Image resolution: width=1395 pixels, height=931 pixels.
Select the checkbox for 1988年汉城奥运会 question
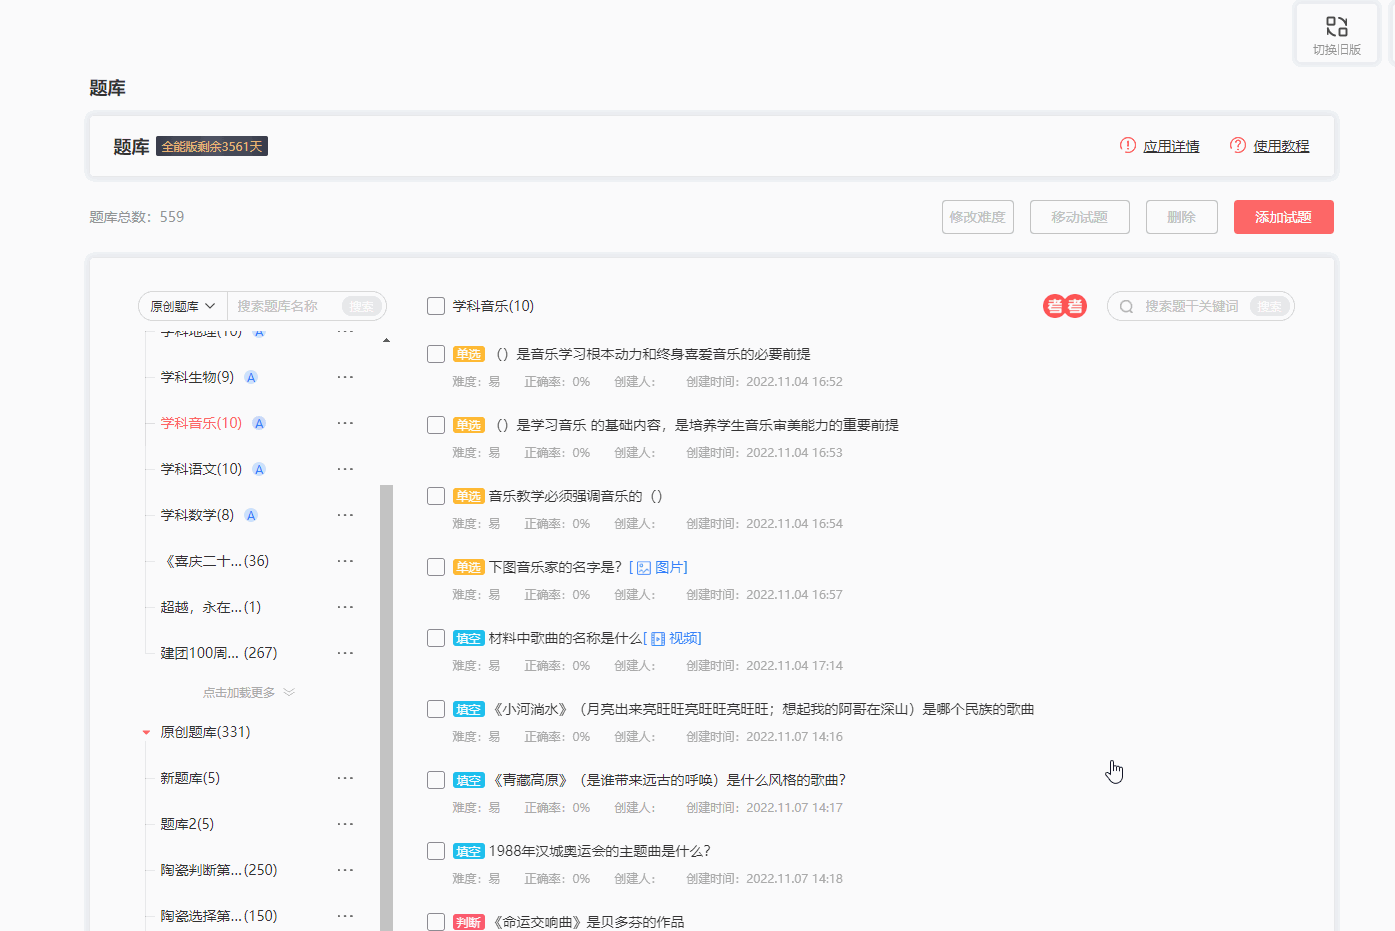pos(436,851)
